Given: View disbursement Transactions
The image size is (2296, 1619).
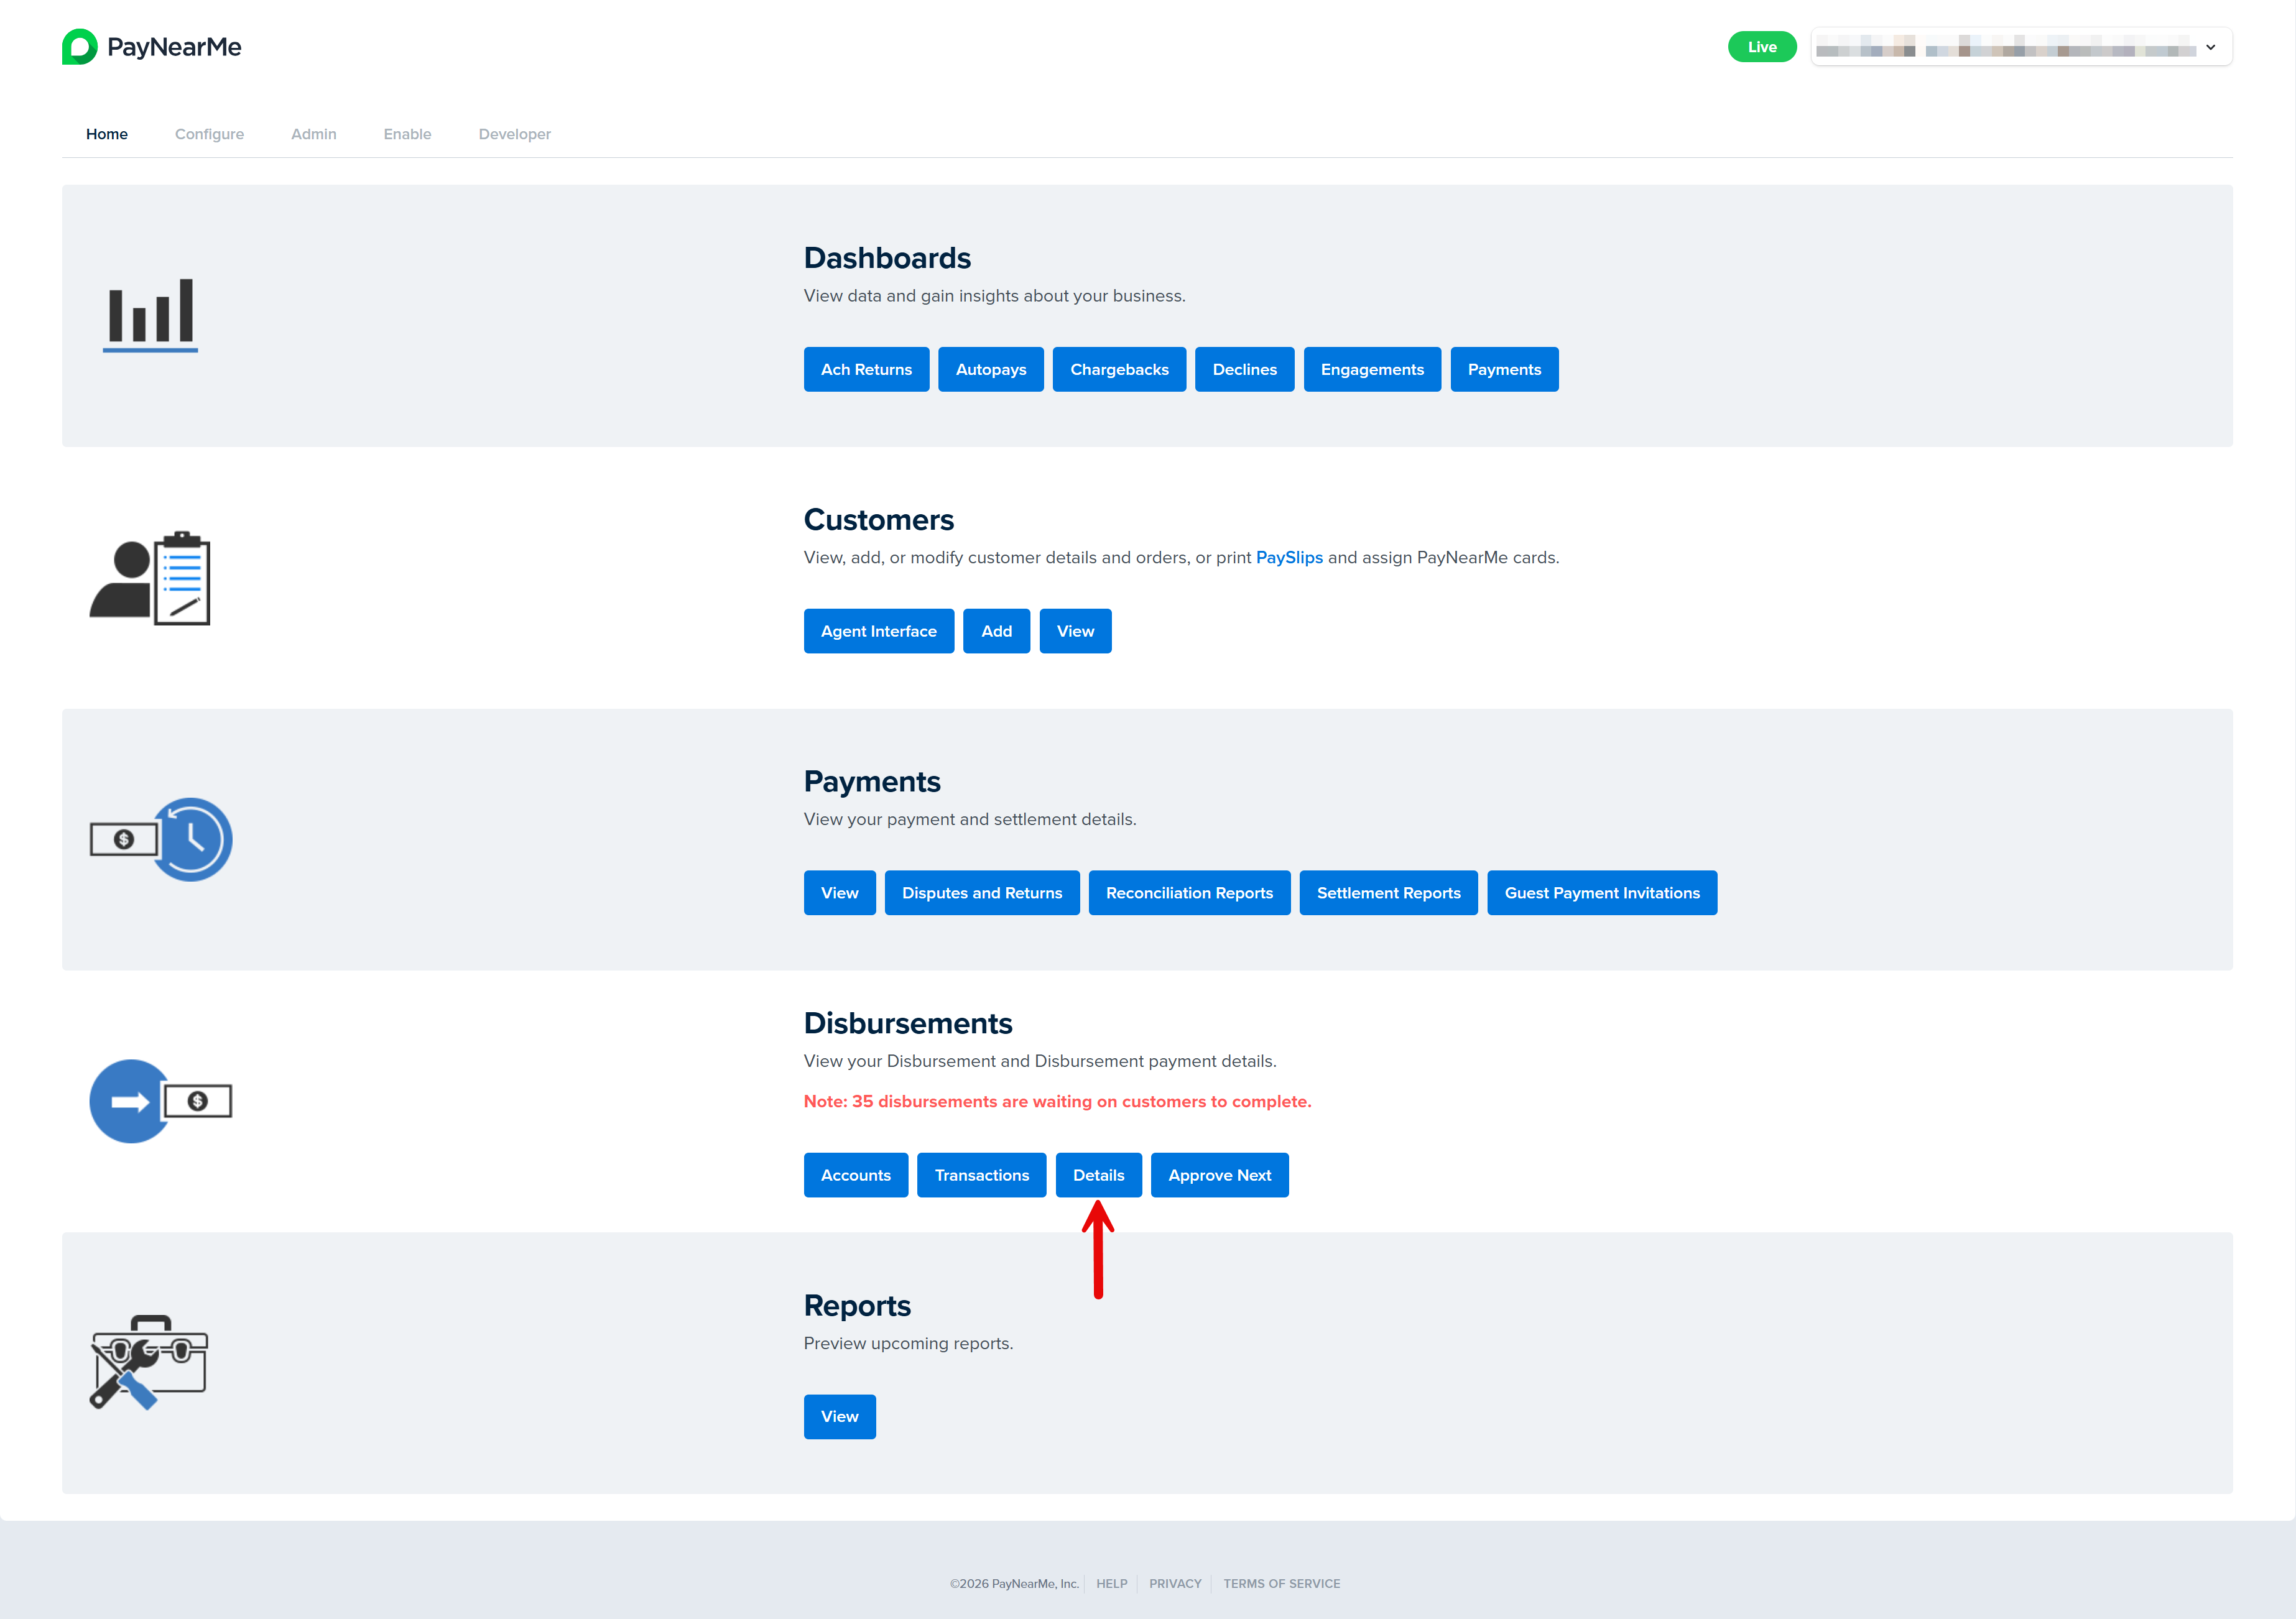Looking at the screenshot, I should pyautogui.click(x=982, y=1175).
